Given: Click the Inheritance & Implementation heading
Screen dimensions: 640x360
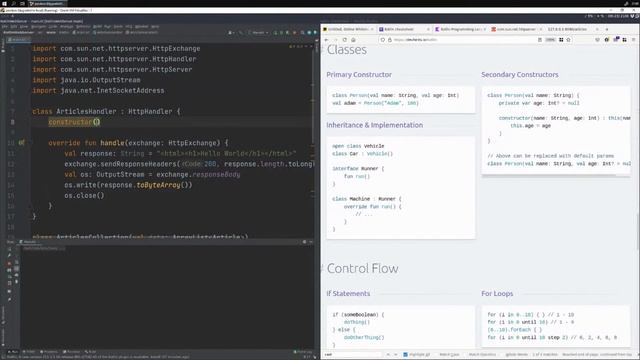Looking at the screenshot, I should pyautogui.click(x=374, y=125).
